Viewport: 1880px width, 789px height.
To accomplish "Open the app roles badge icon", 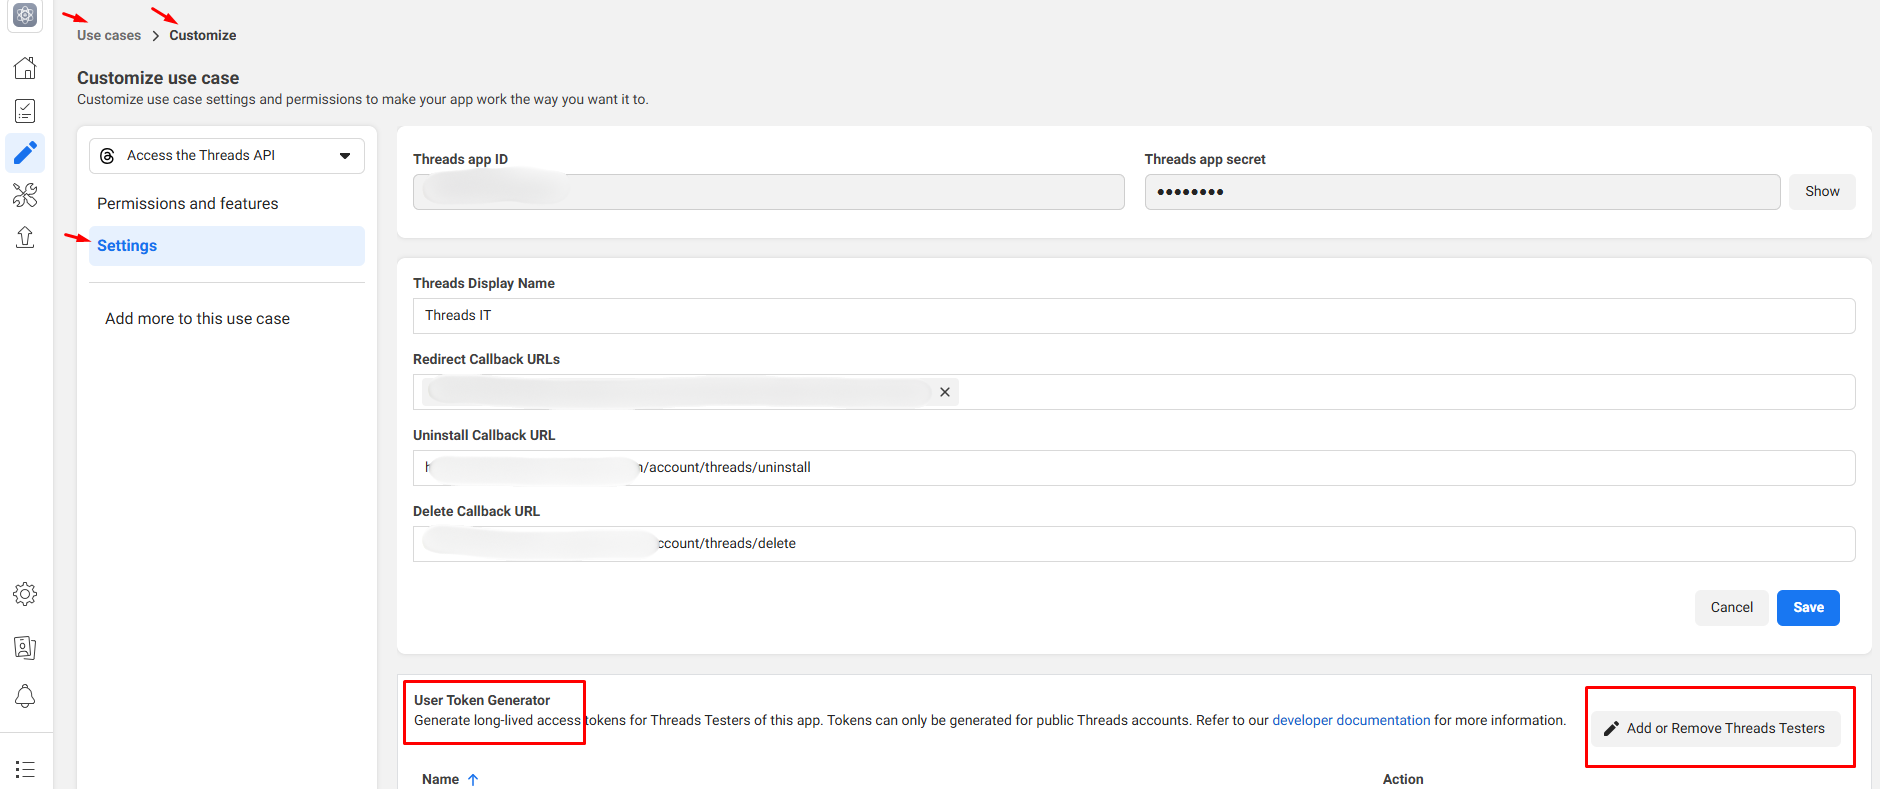I will [25, 647].
